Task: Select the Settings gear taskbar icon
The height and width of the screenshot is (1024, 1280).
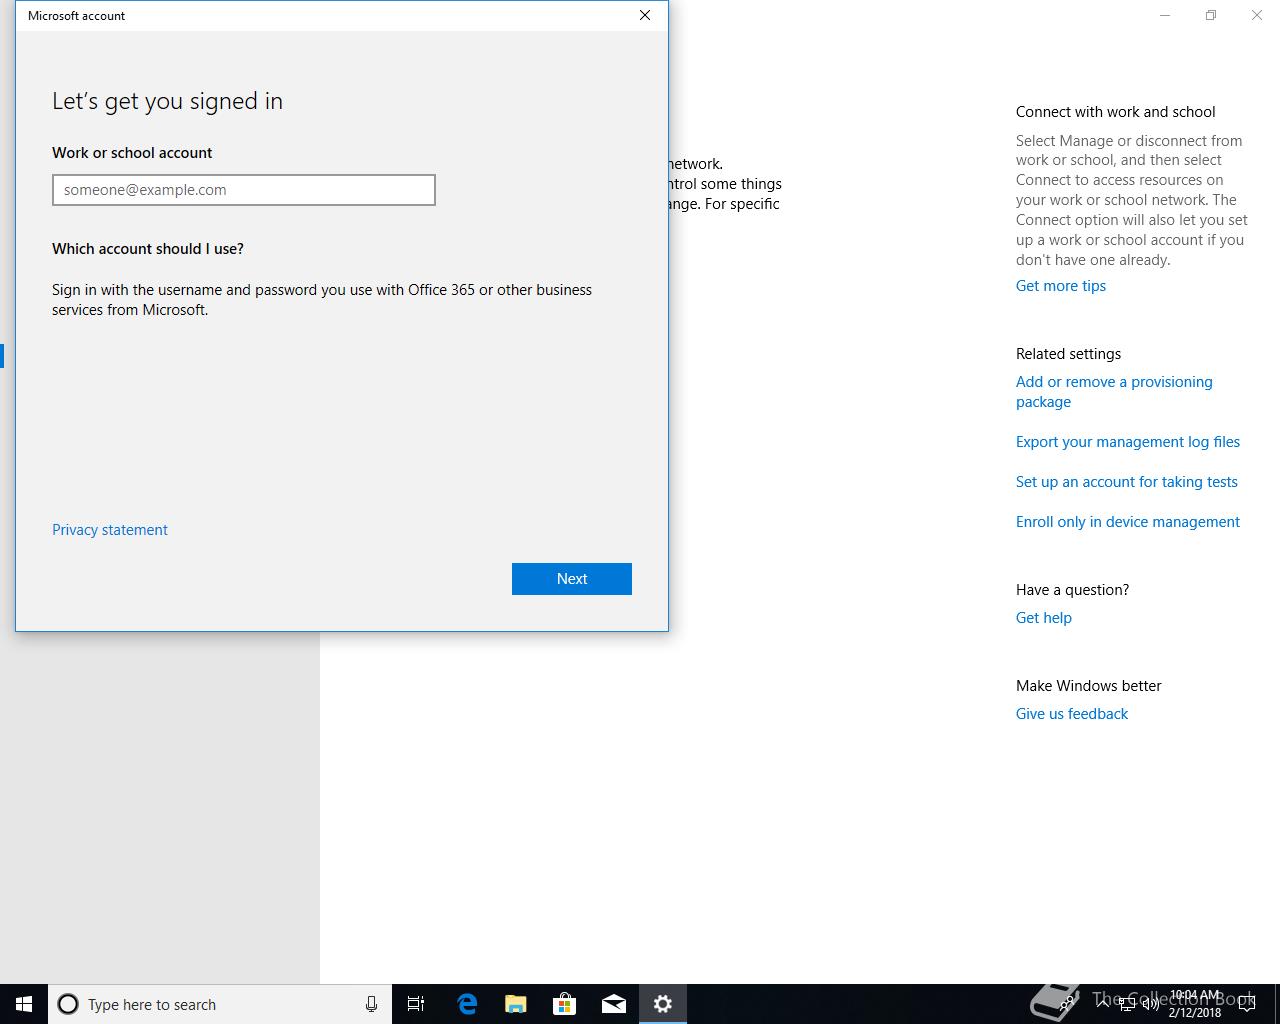Action: [x=662, y=1004]
